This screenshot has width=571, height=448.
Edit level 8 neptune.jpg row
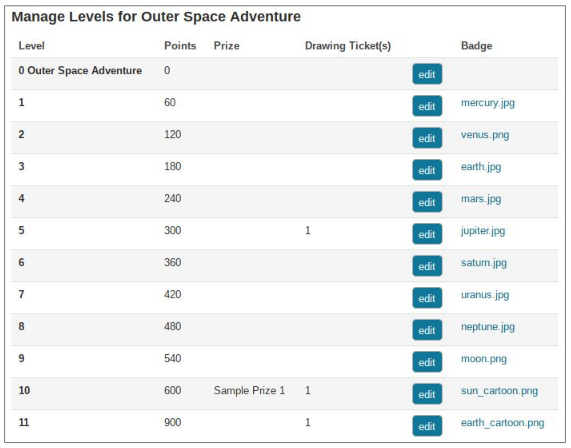coord(427,330)
